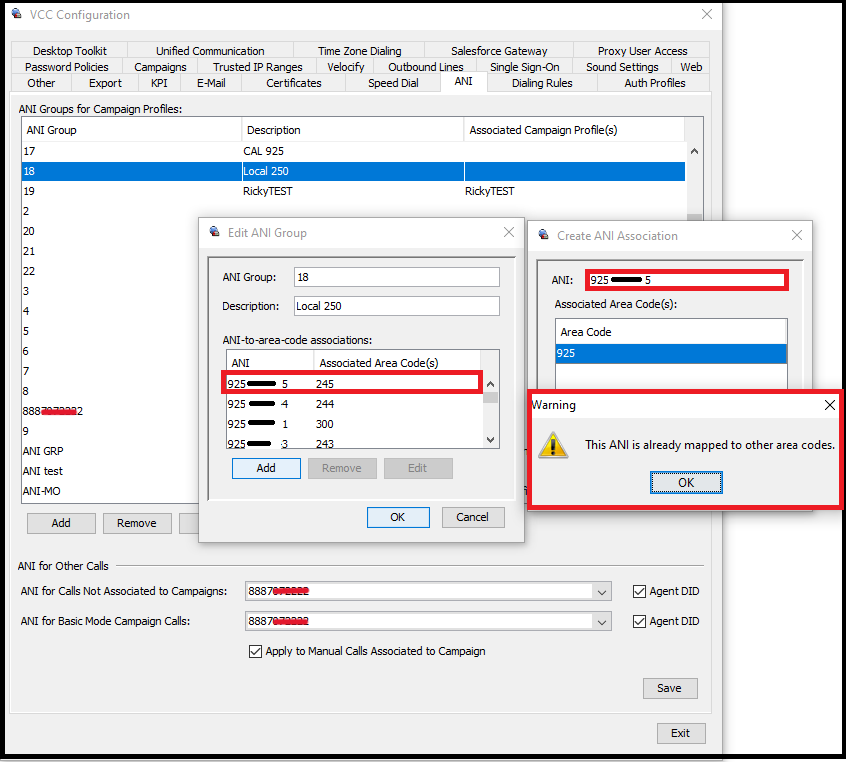Click the VCC Configuration window title icon

[x=17, y=14]
